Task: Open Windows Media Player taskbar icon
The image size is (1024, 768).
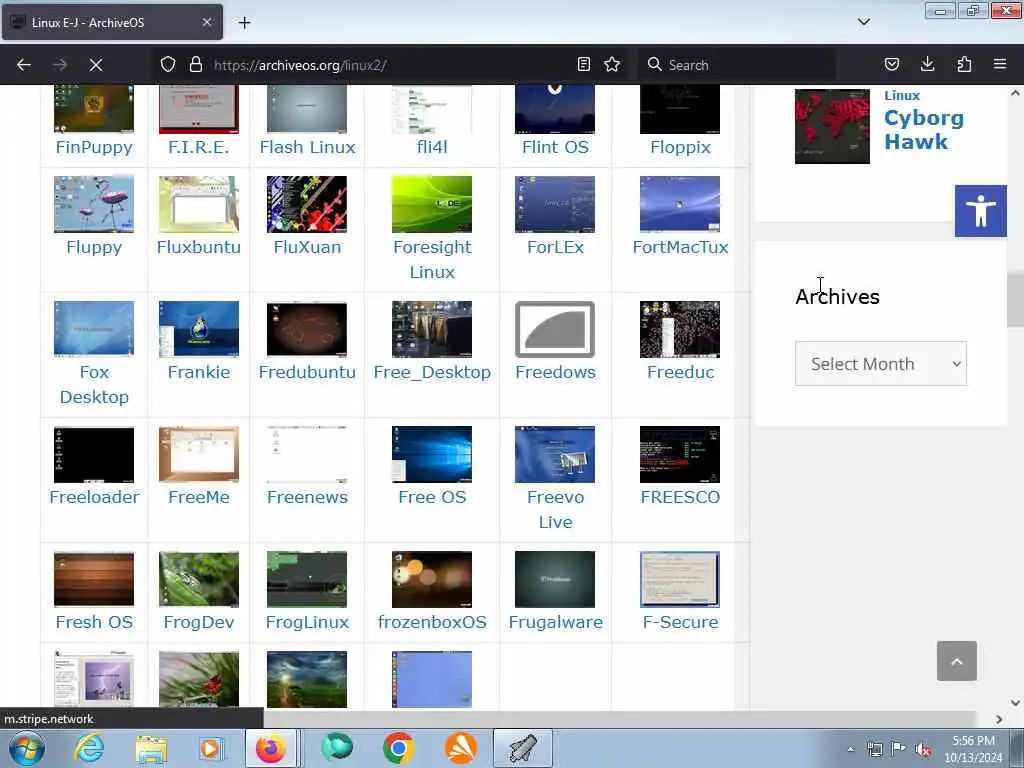Action: click(210, 748)
